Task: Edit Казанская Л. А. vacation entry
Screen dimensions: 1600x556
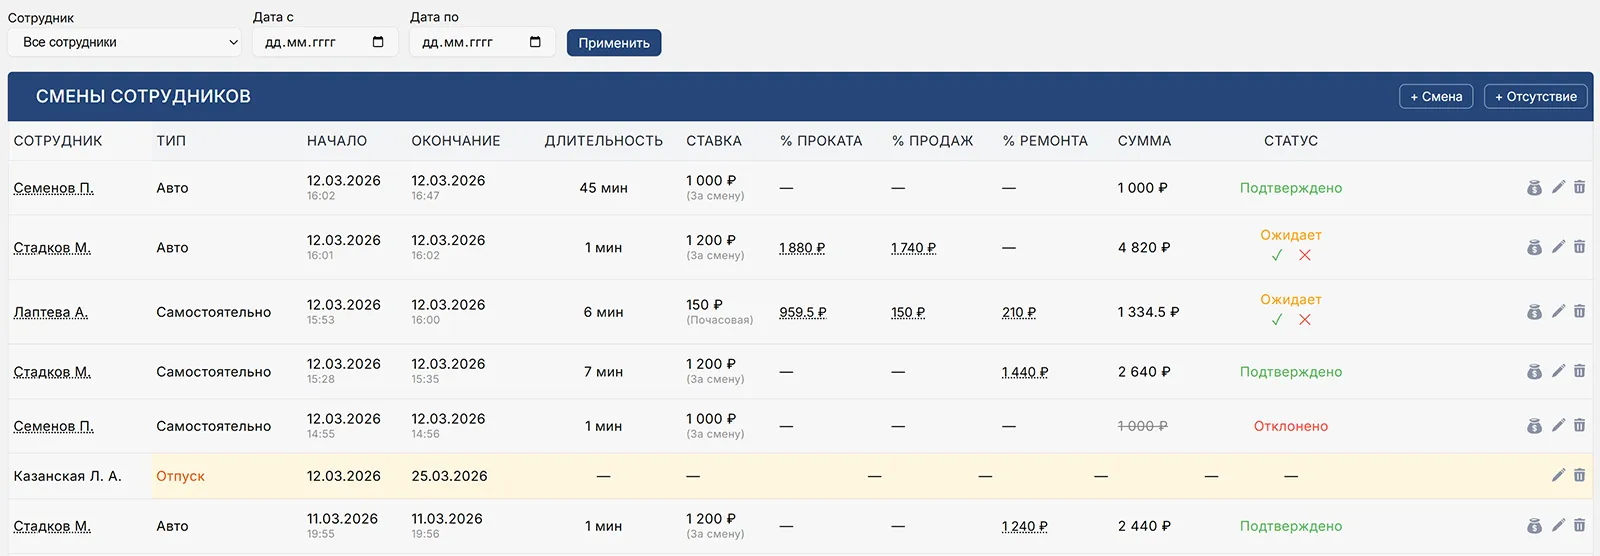Action: point(1558,475)
